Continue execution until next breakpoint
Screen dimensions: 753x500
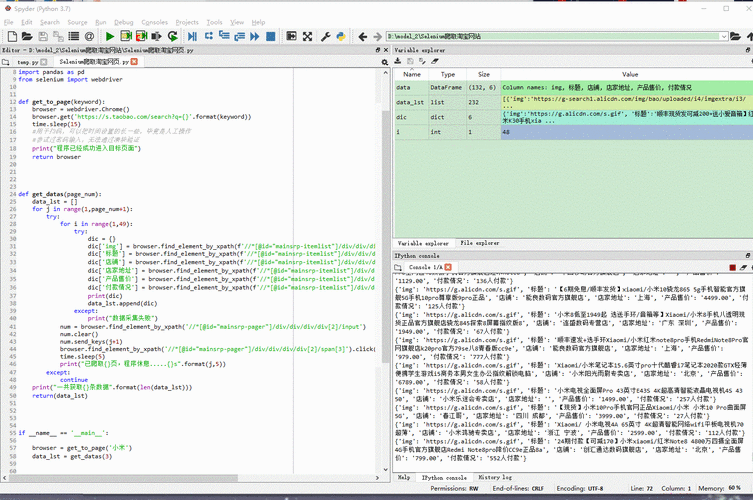[x=255, y=36]
